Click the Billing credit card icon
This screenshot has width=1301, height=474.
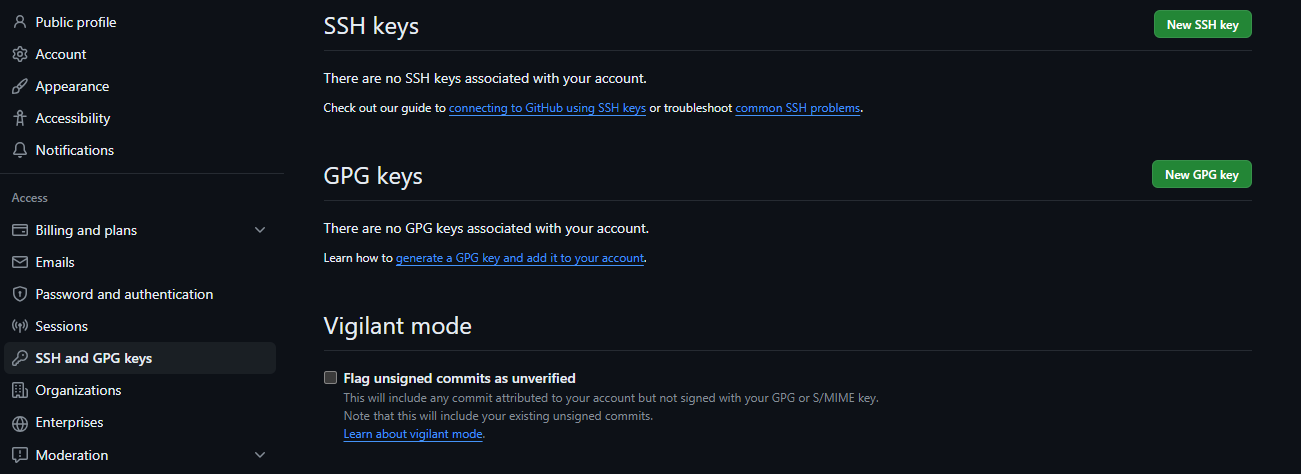(19, 230)
